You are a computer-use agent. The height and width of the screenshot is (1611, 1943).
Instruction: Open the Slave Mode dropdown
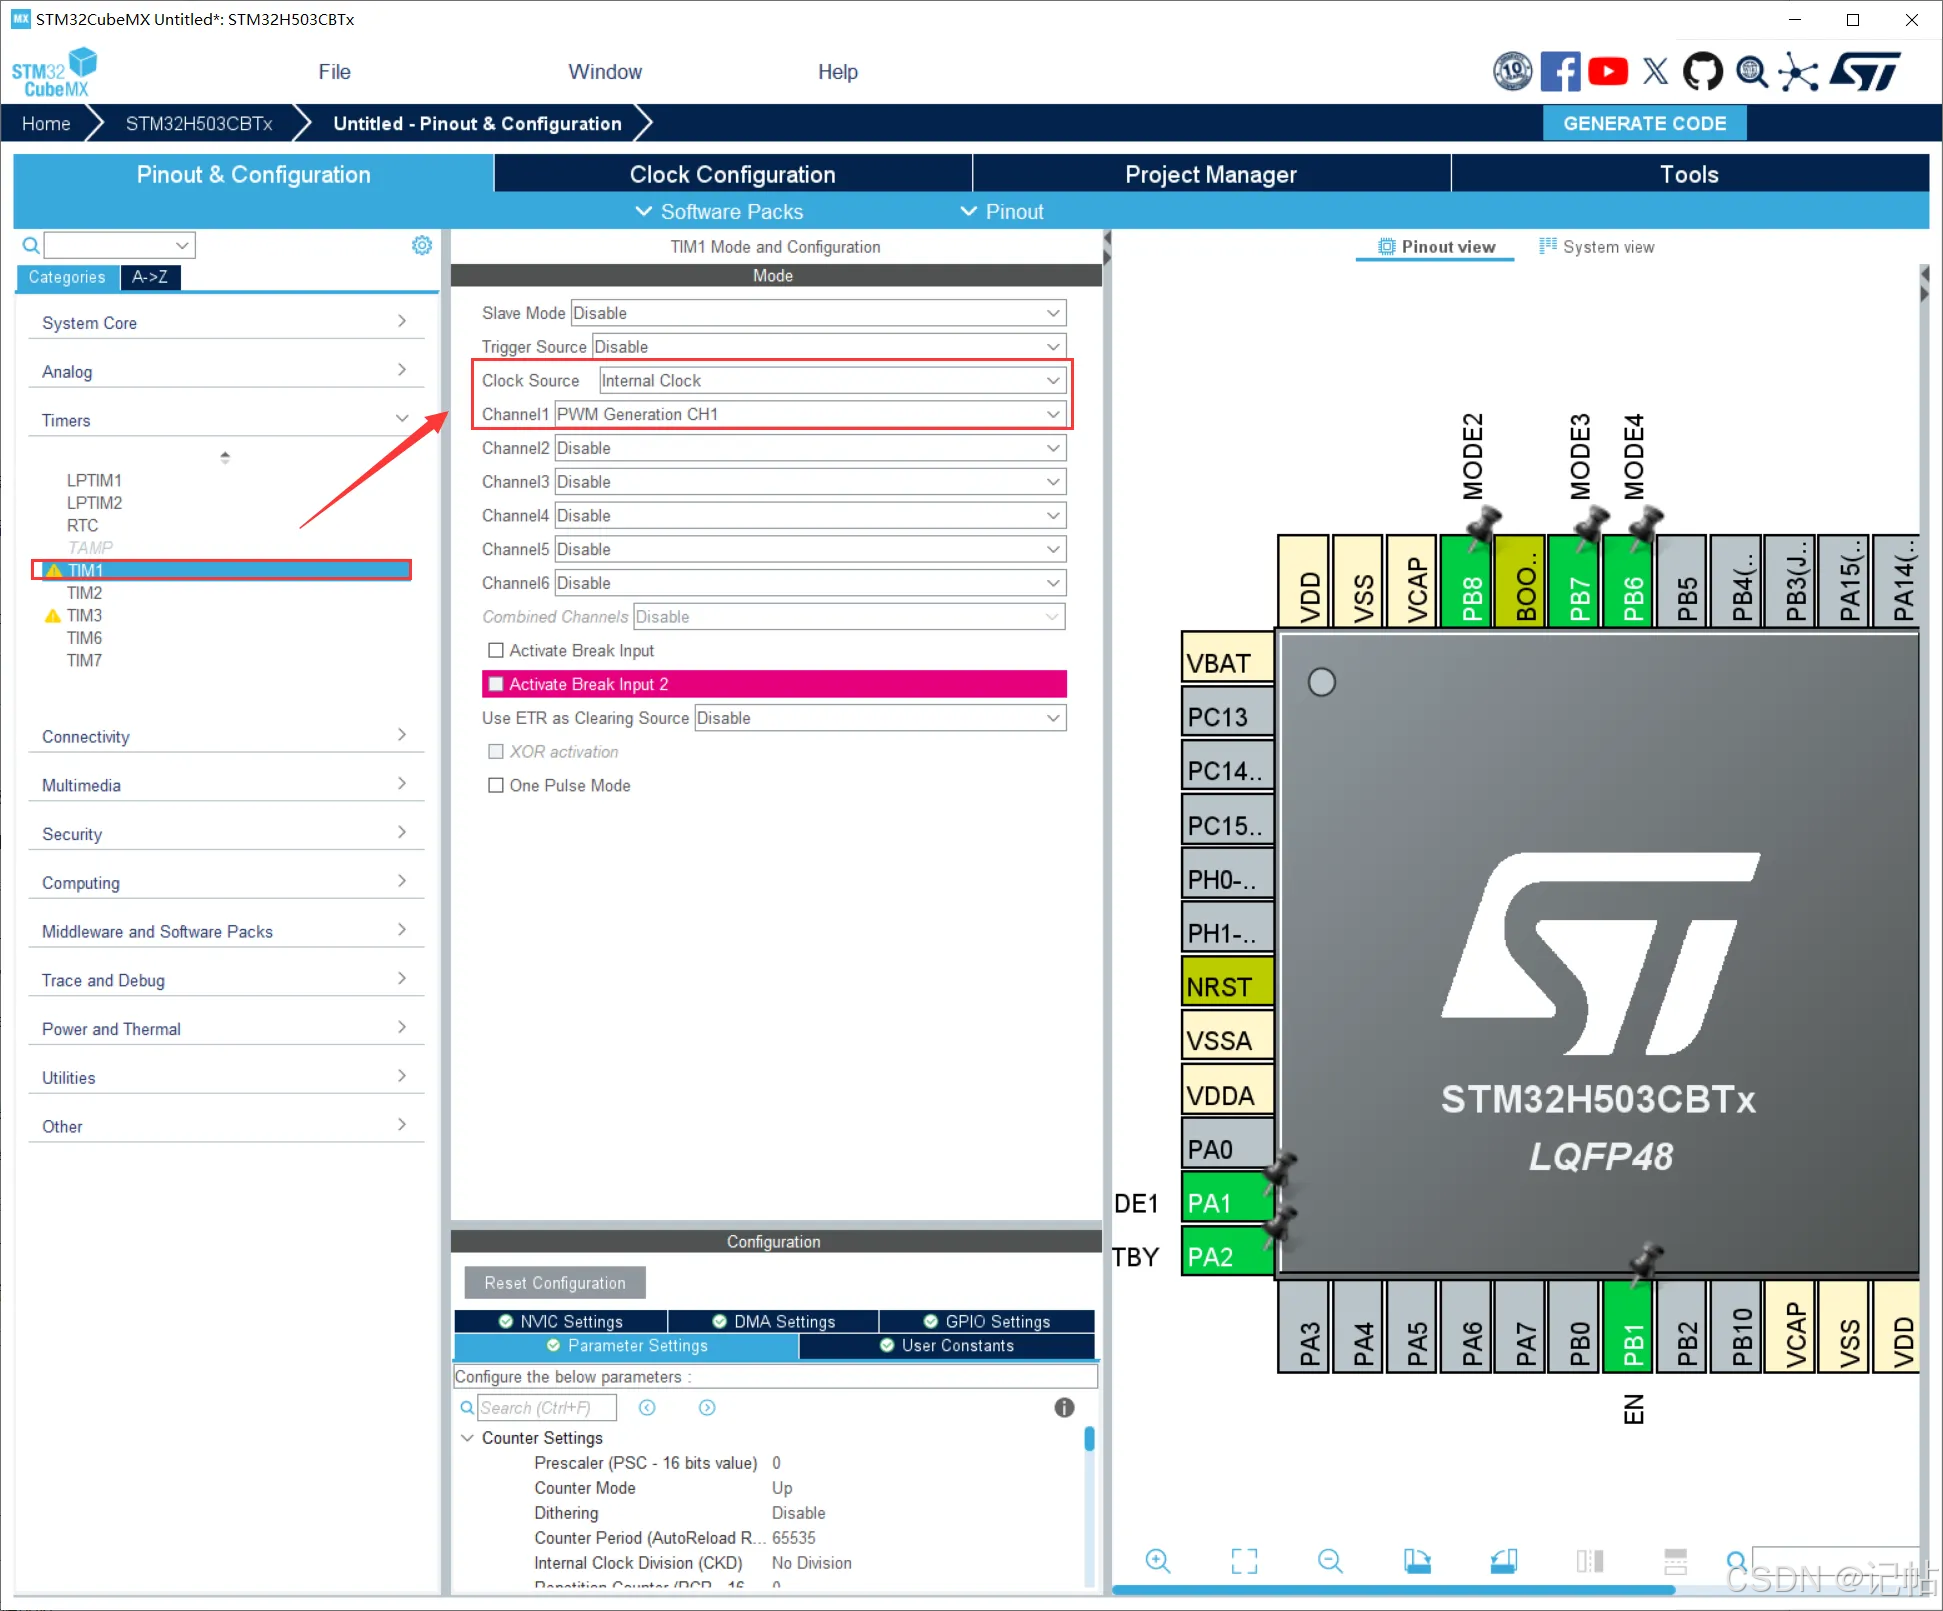pyautogui.click(x=818, y=313)
